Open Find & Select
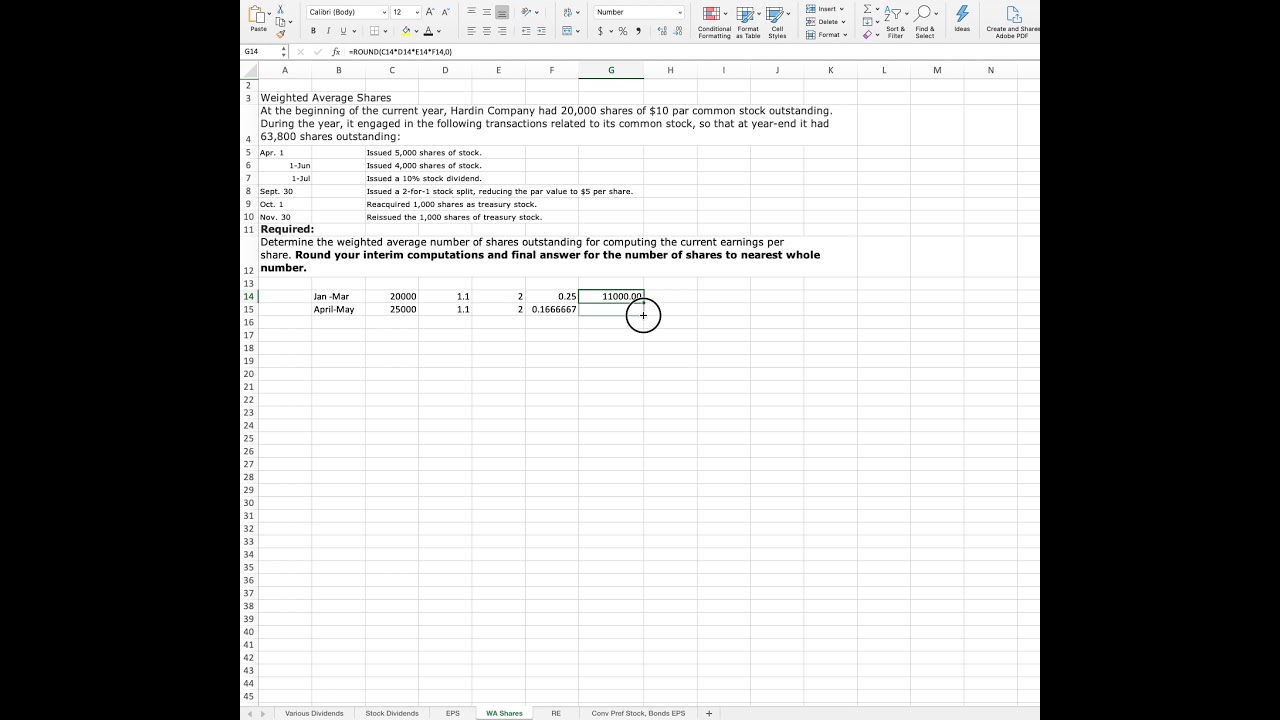1280x720 pixels. tap(925, 22)
